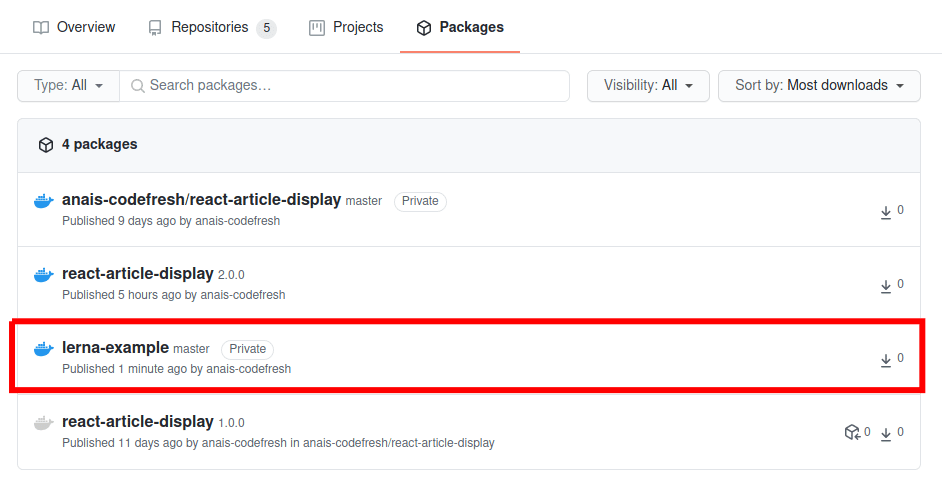
Task: Open the Visibility: All dropdown
Action: [x=648, y=86]
